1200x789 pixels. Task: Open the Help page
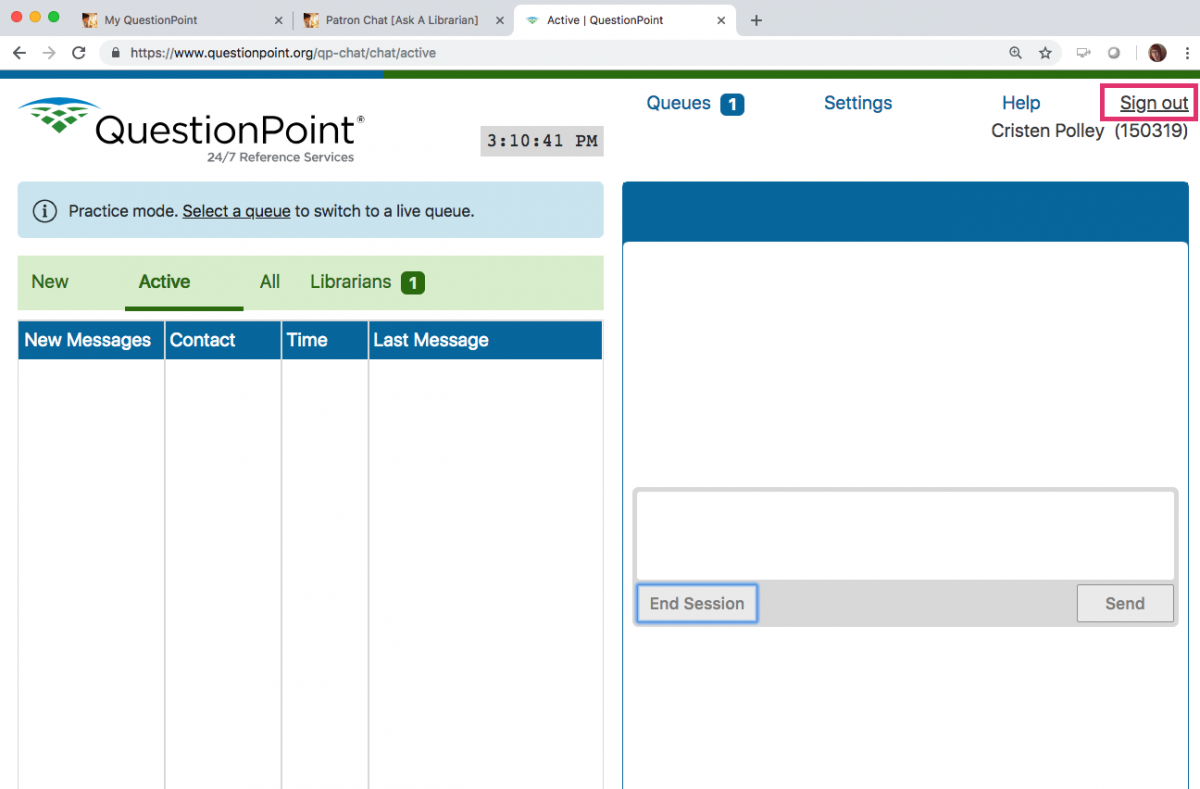point(1020,103)
